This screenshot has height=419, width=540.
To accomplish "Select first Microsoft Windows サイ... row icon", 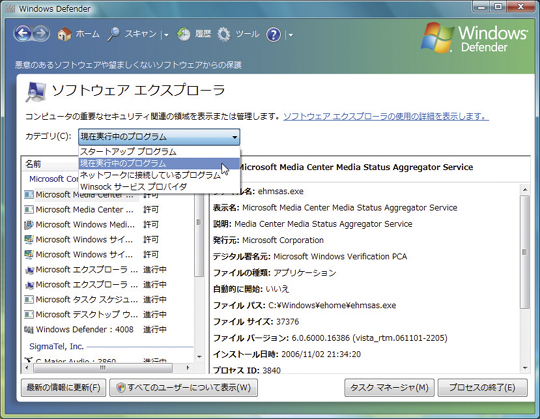I will tap(29, 239).
